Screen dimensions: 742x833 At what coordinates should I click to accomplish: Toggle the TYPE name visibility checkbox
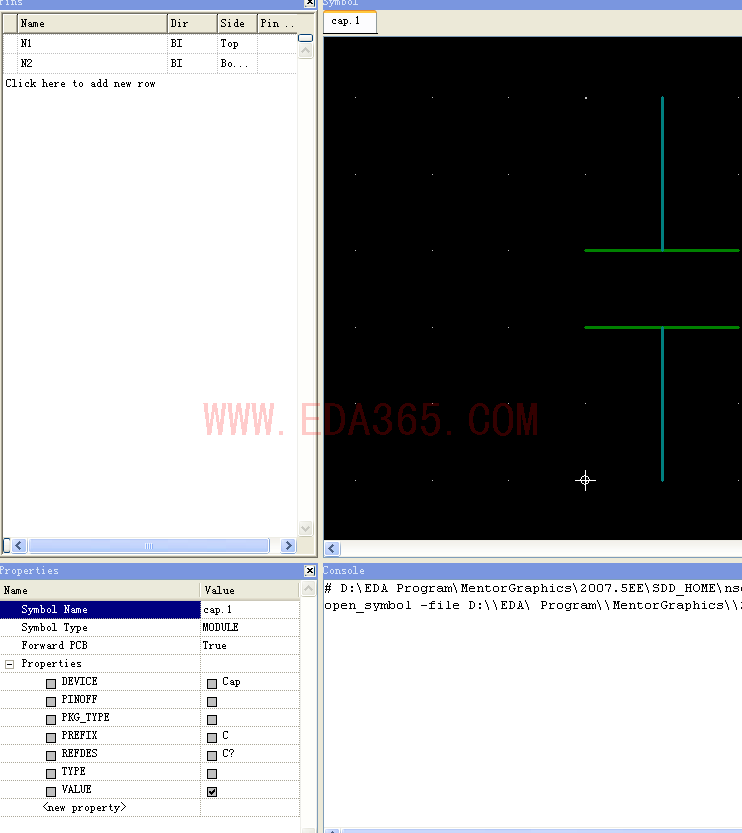coord(51,774)
